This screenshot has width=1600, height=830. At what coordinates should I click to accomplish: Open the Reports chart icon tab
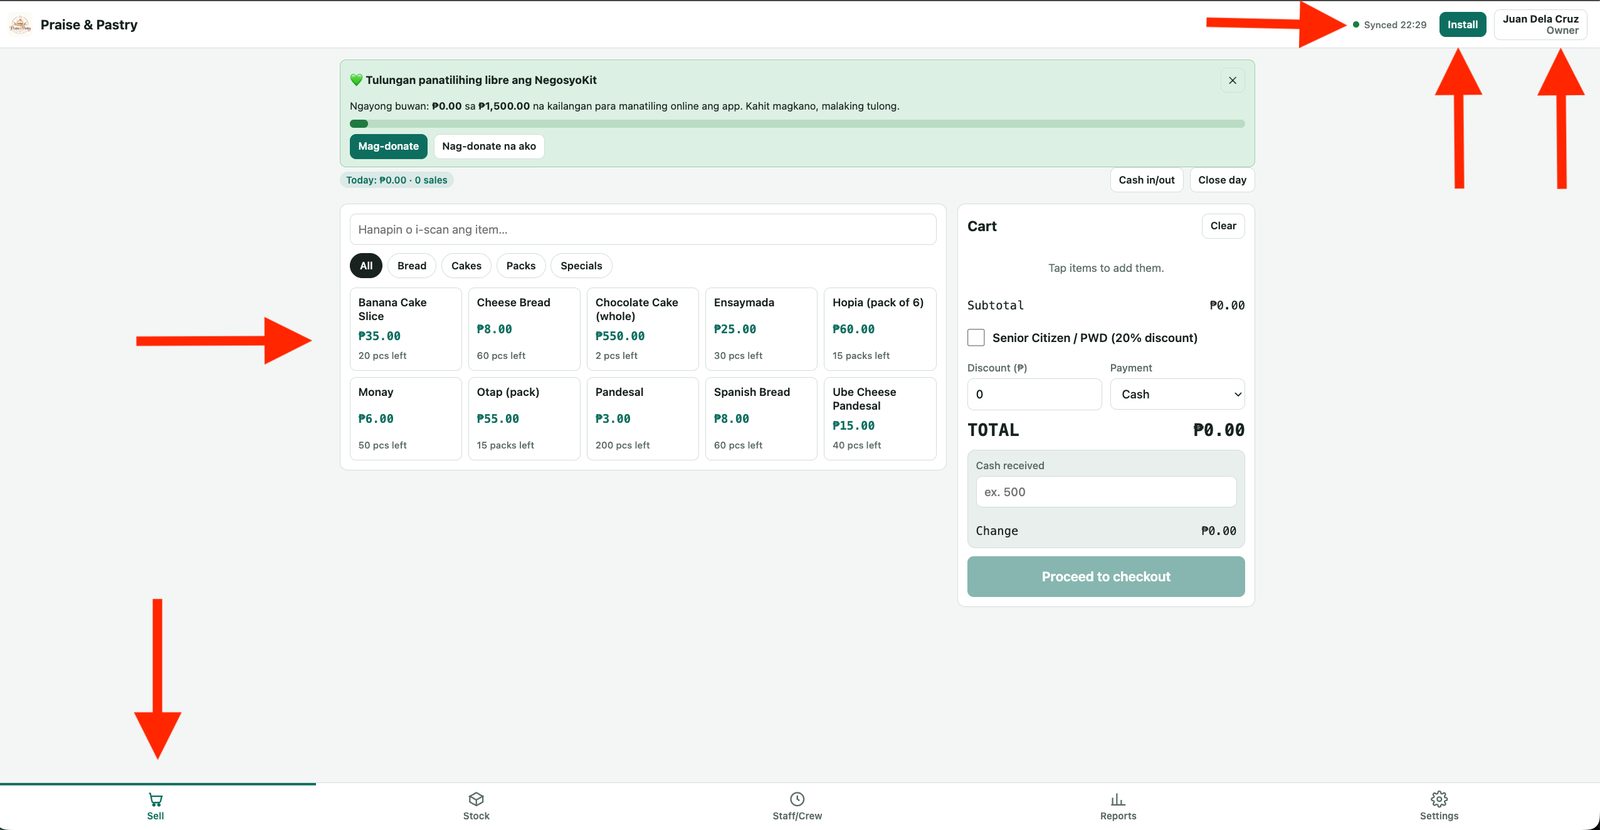tap(1118, 806)
